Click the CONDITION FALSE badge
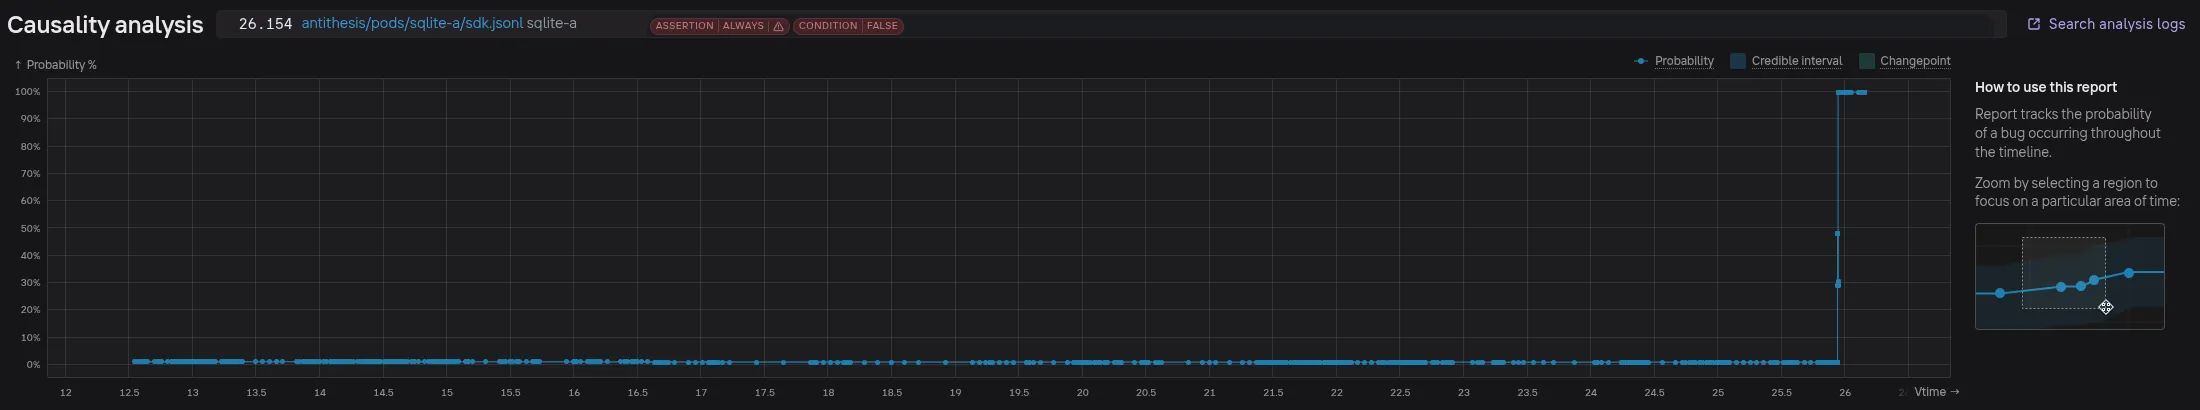 pos(848,26)
